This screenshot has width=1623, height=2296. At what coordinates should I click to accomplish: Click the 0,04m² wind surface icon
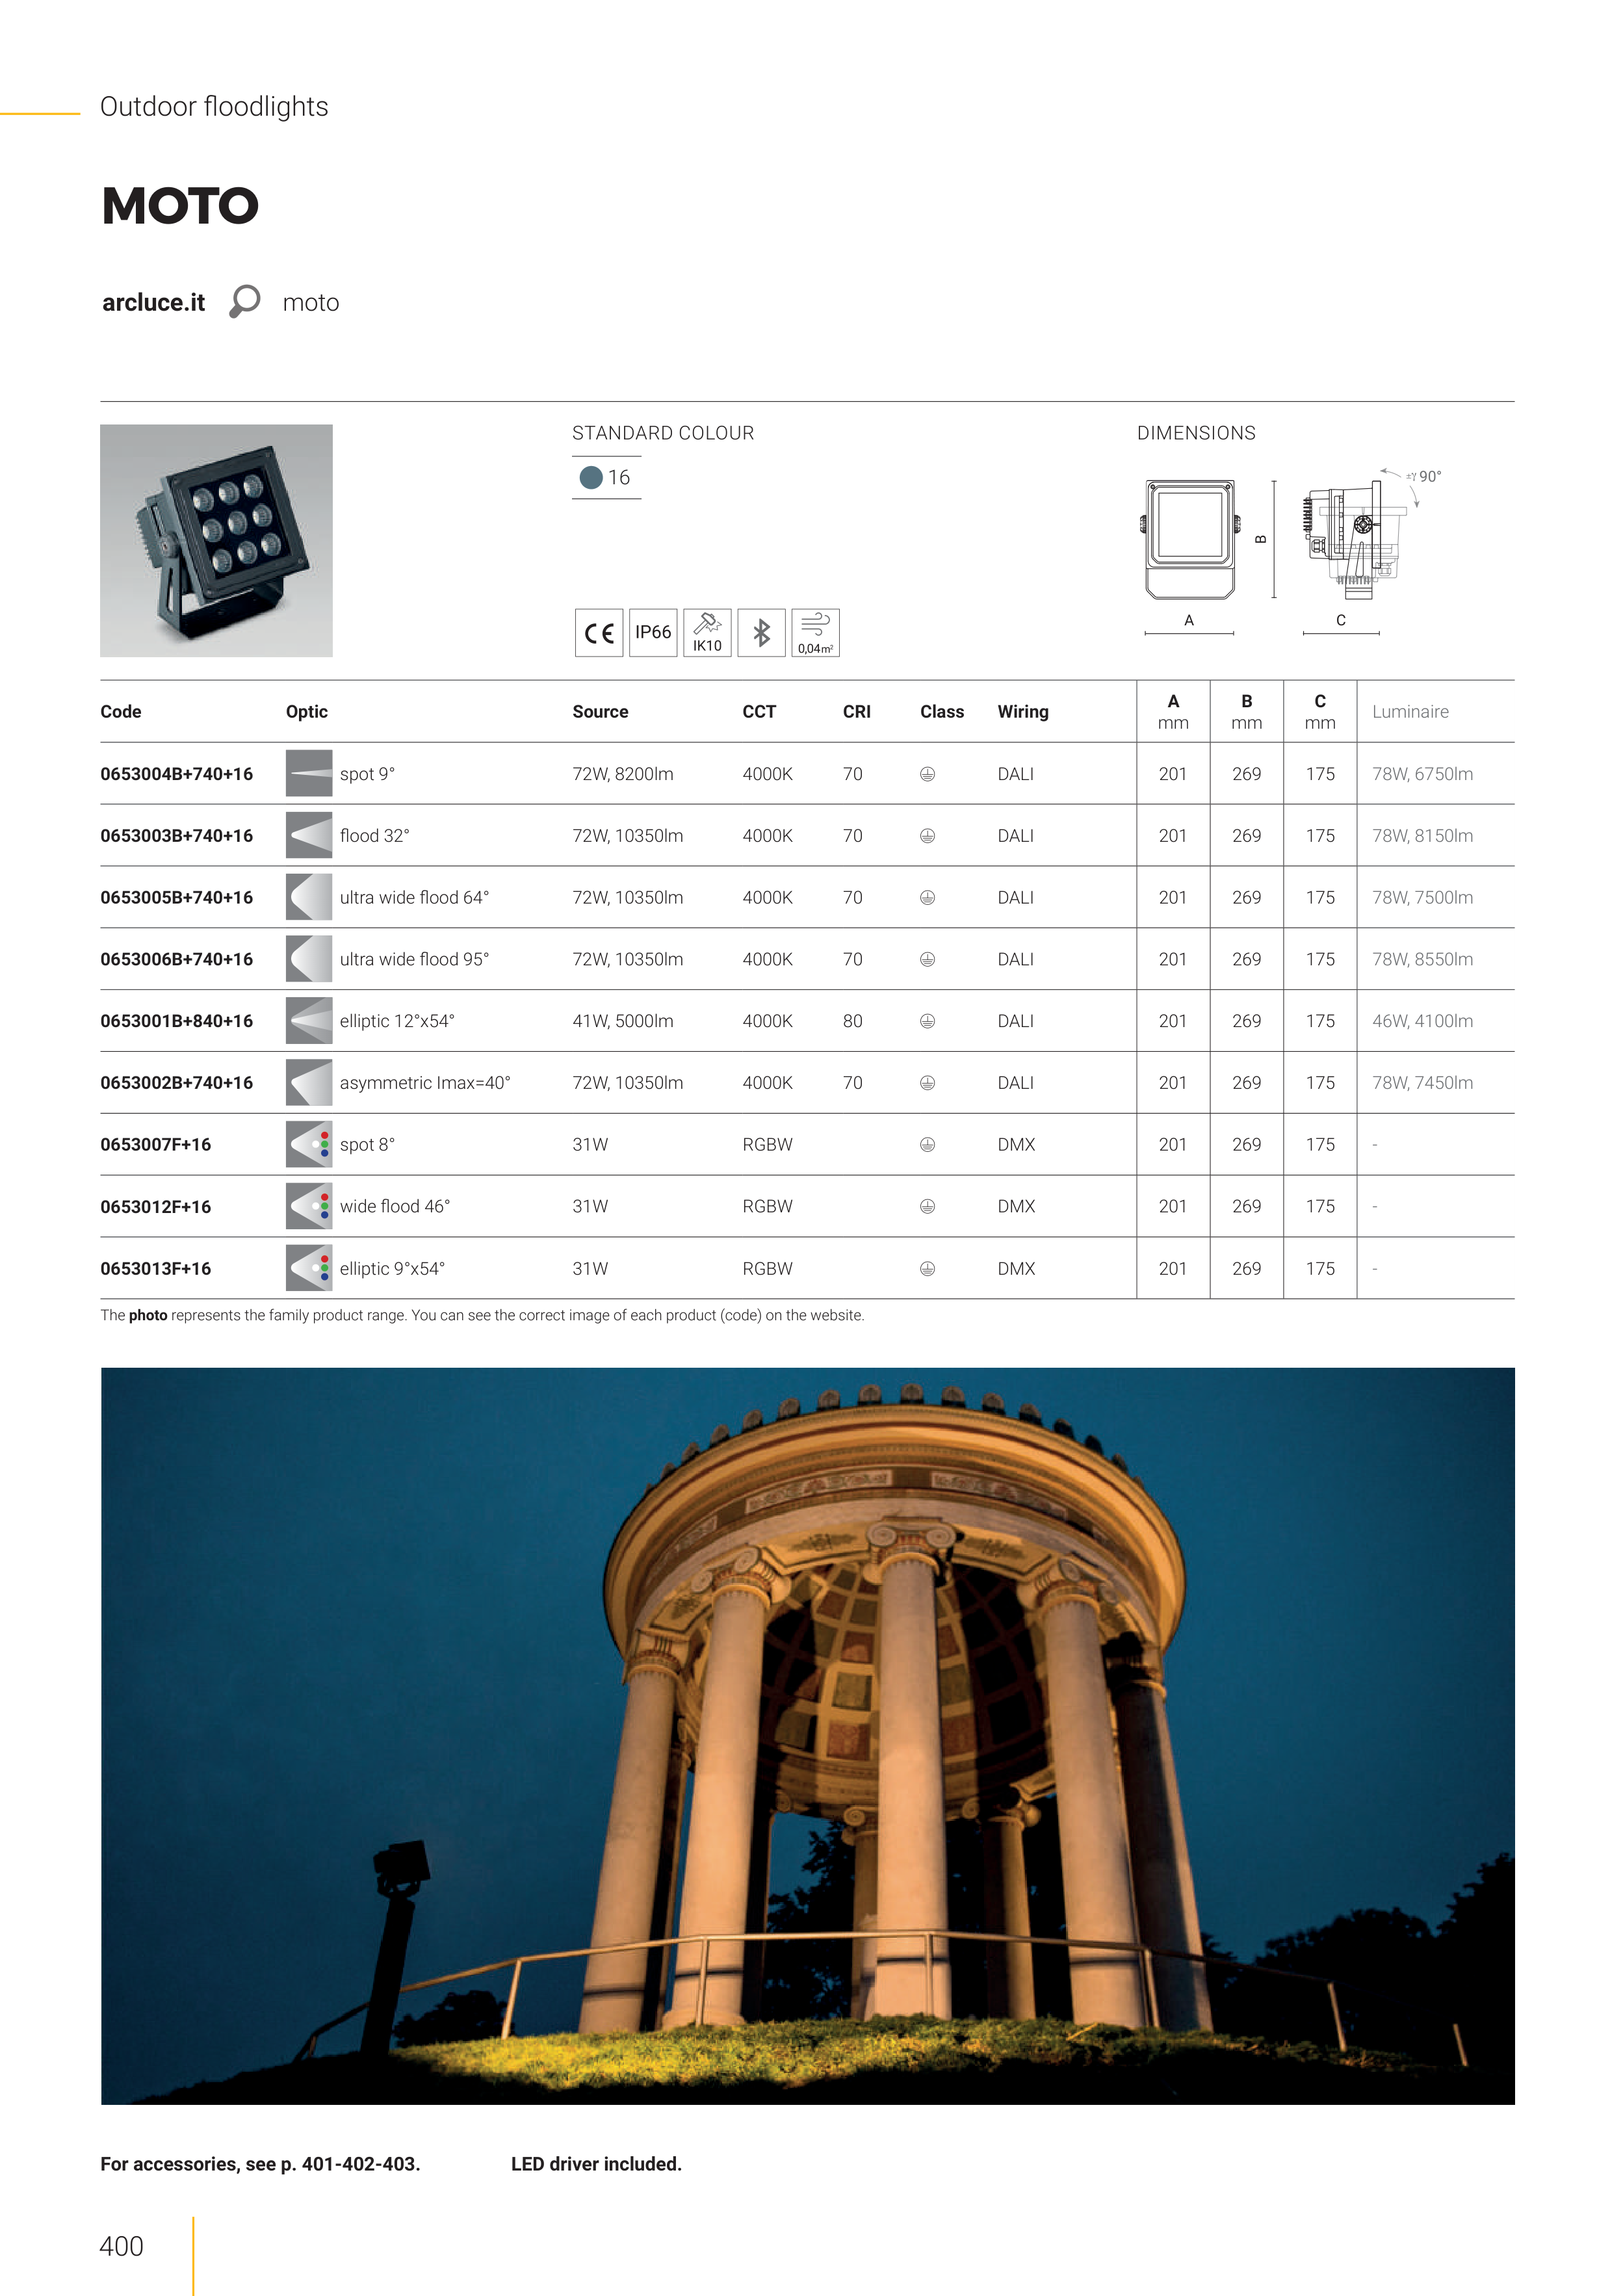tap(815, 632)
